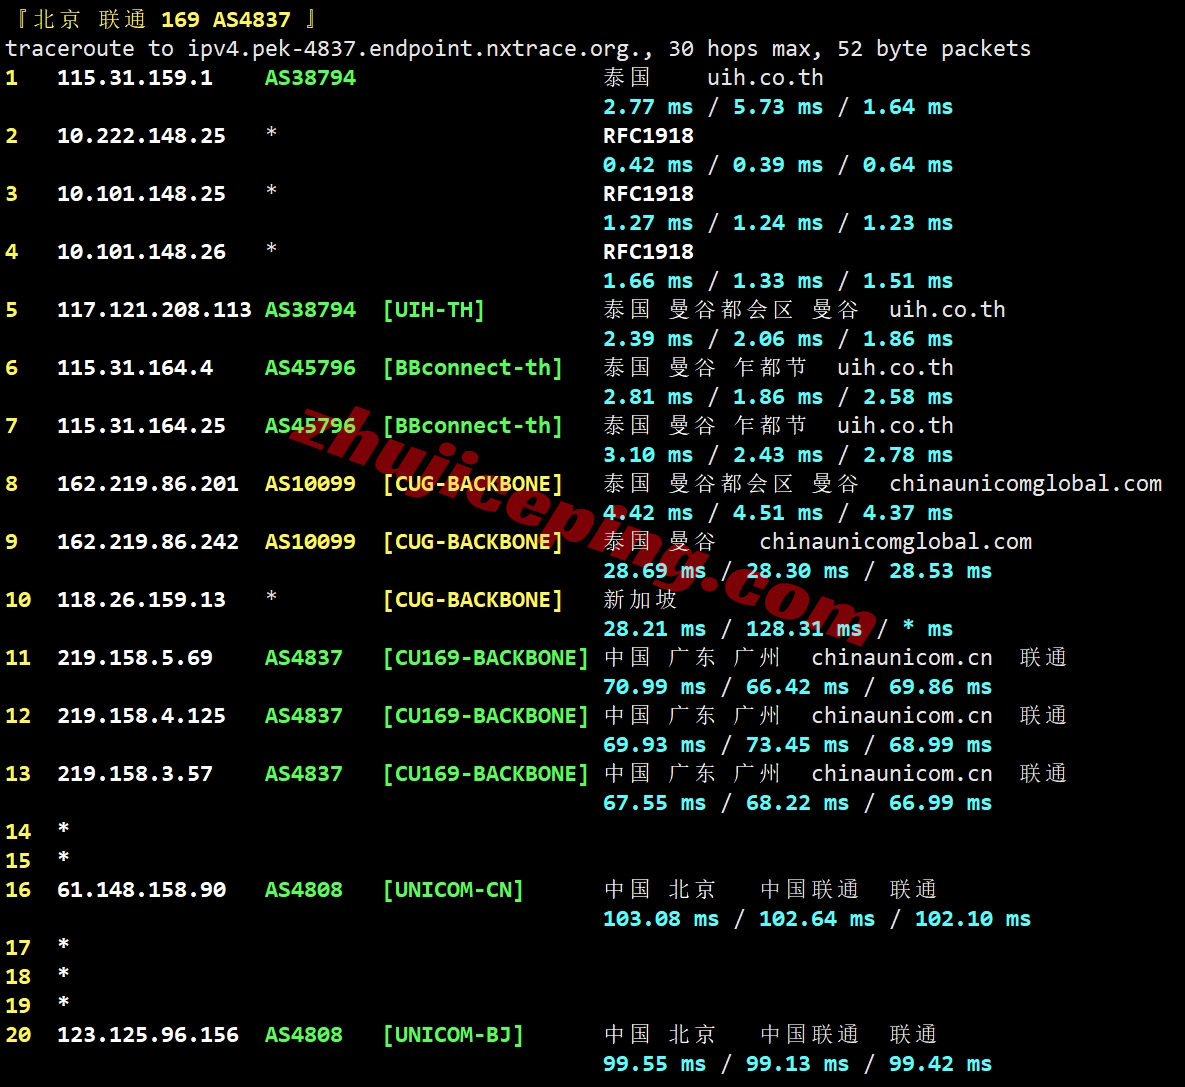Screen dimensions: 1185x1087
Task: Click the 新加坡 location on hop 10
Action: [640, 600]
